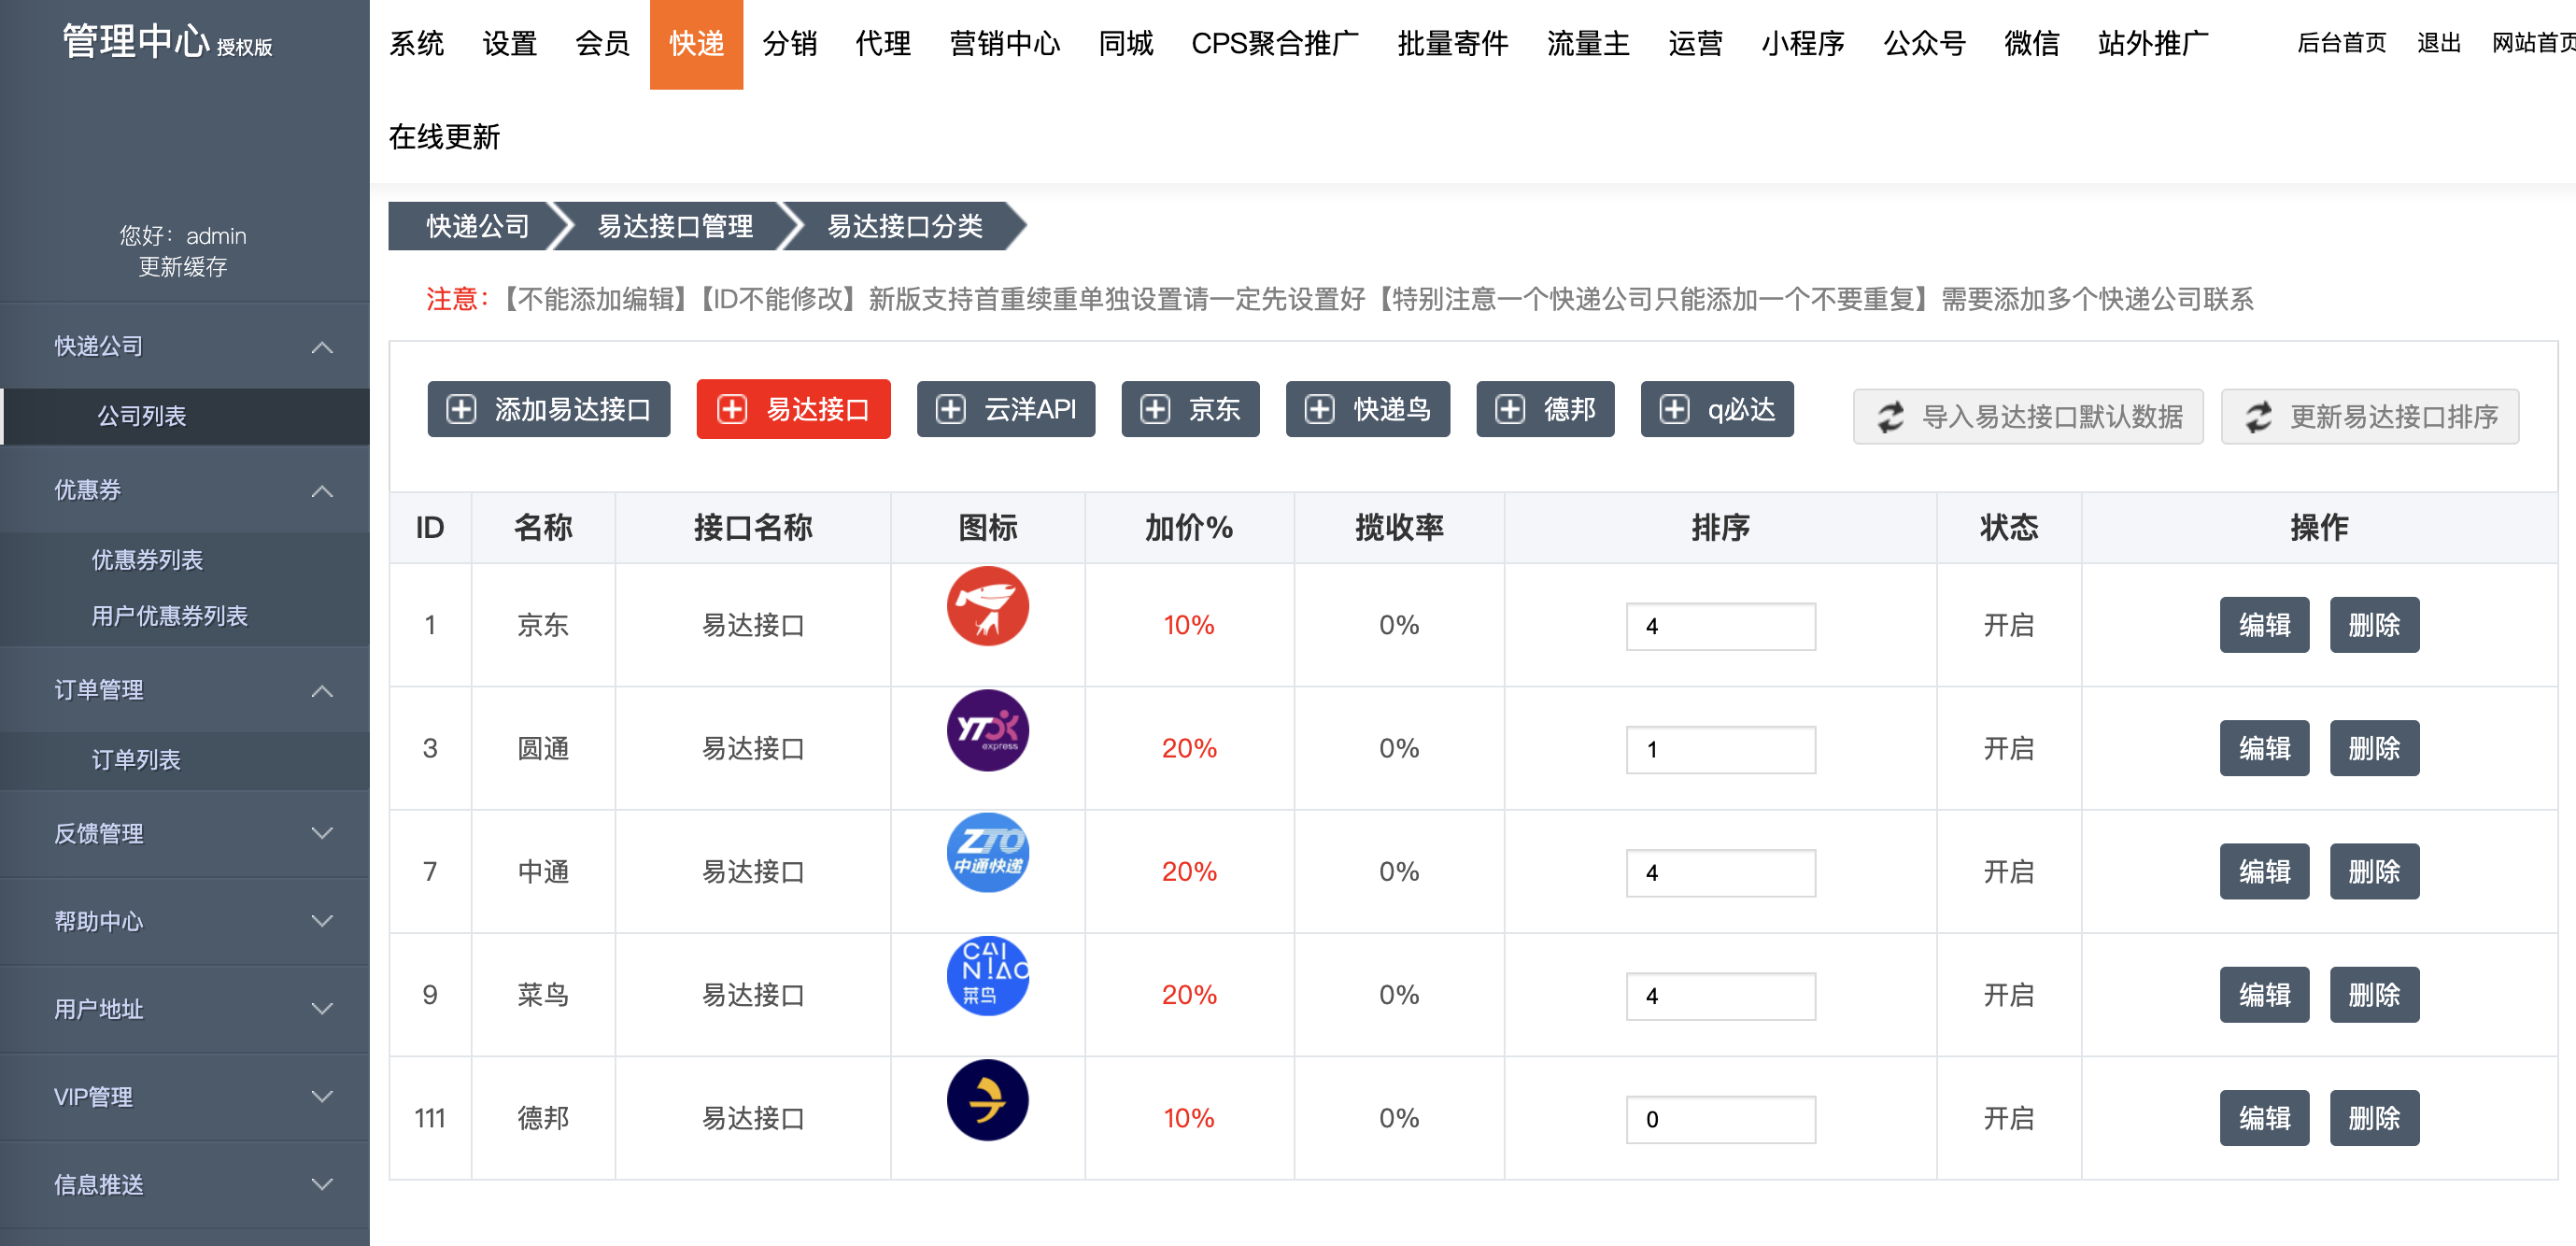Click plus icon on 添加易达接口 button

pyautogui.click(x=461, y=409)
